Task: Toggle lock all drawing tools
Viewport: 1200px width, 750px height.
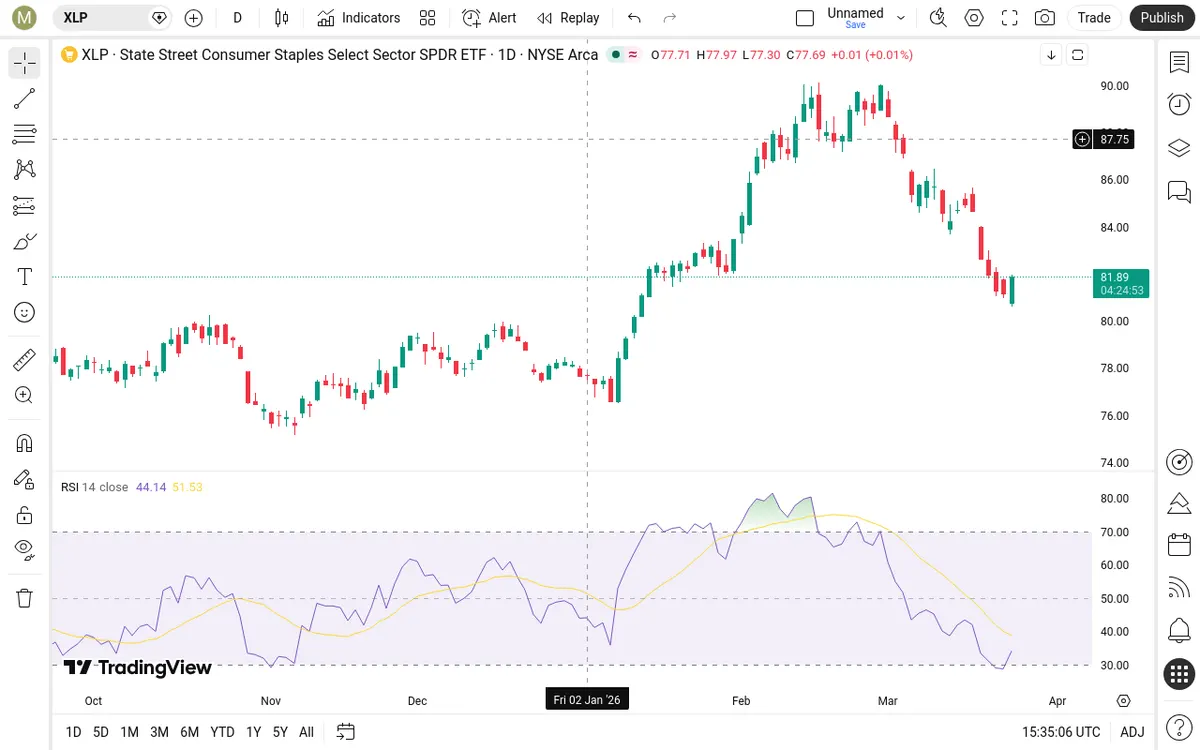Action: [x=25, y=515]
